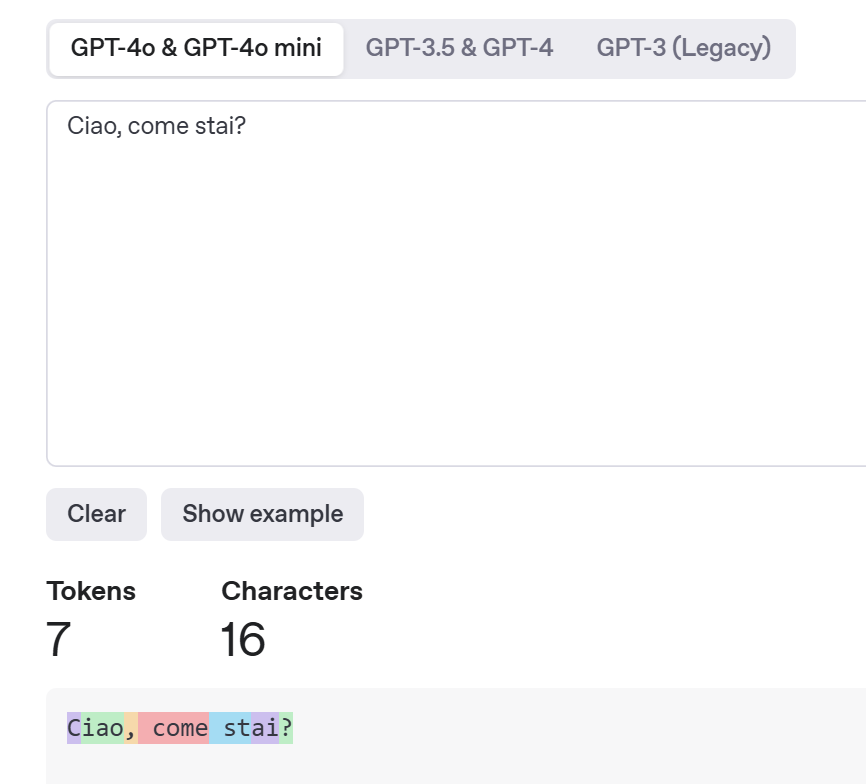Viewport: 866px width, 784px height.
Task: Select the GPT-3 (Legacy) tokenizer tab
Action: click(x=684, y=48)
